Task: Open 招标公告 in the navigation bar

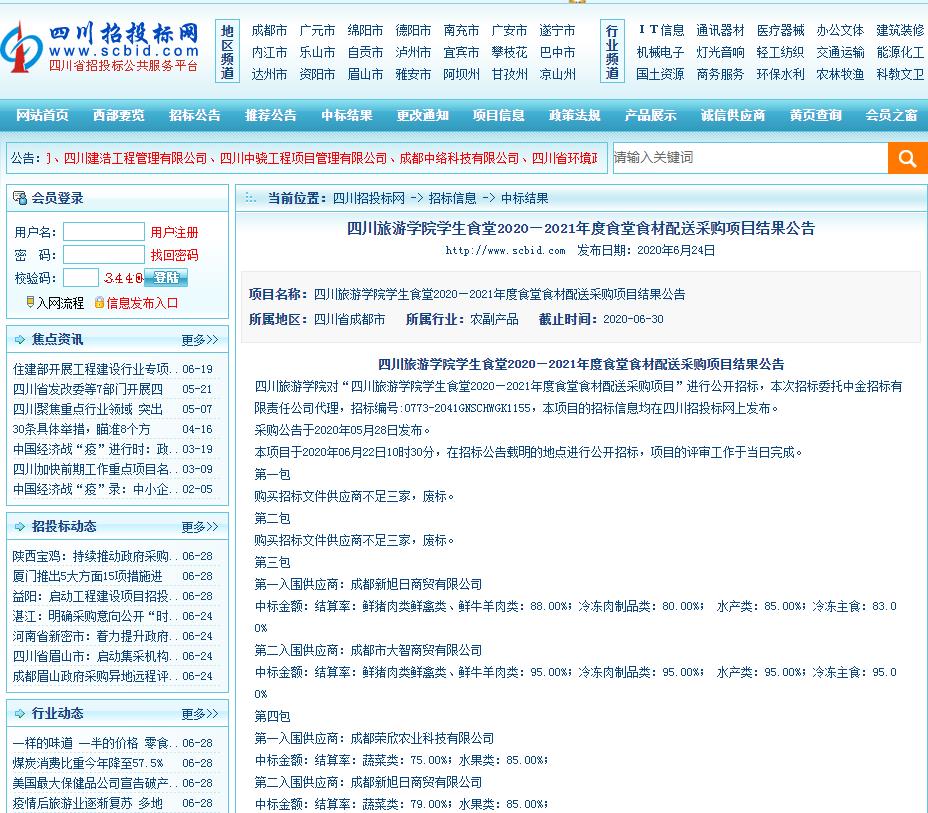Action: (194, 115)
